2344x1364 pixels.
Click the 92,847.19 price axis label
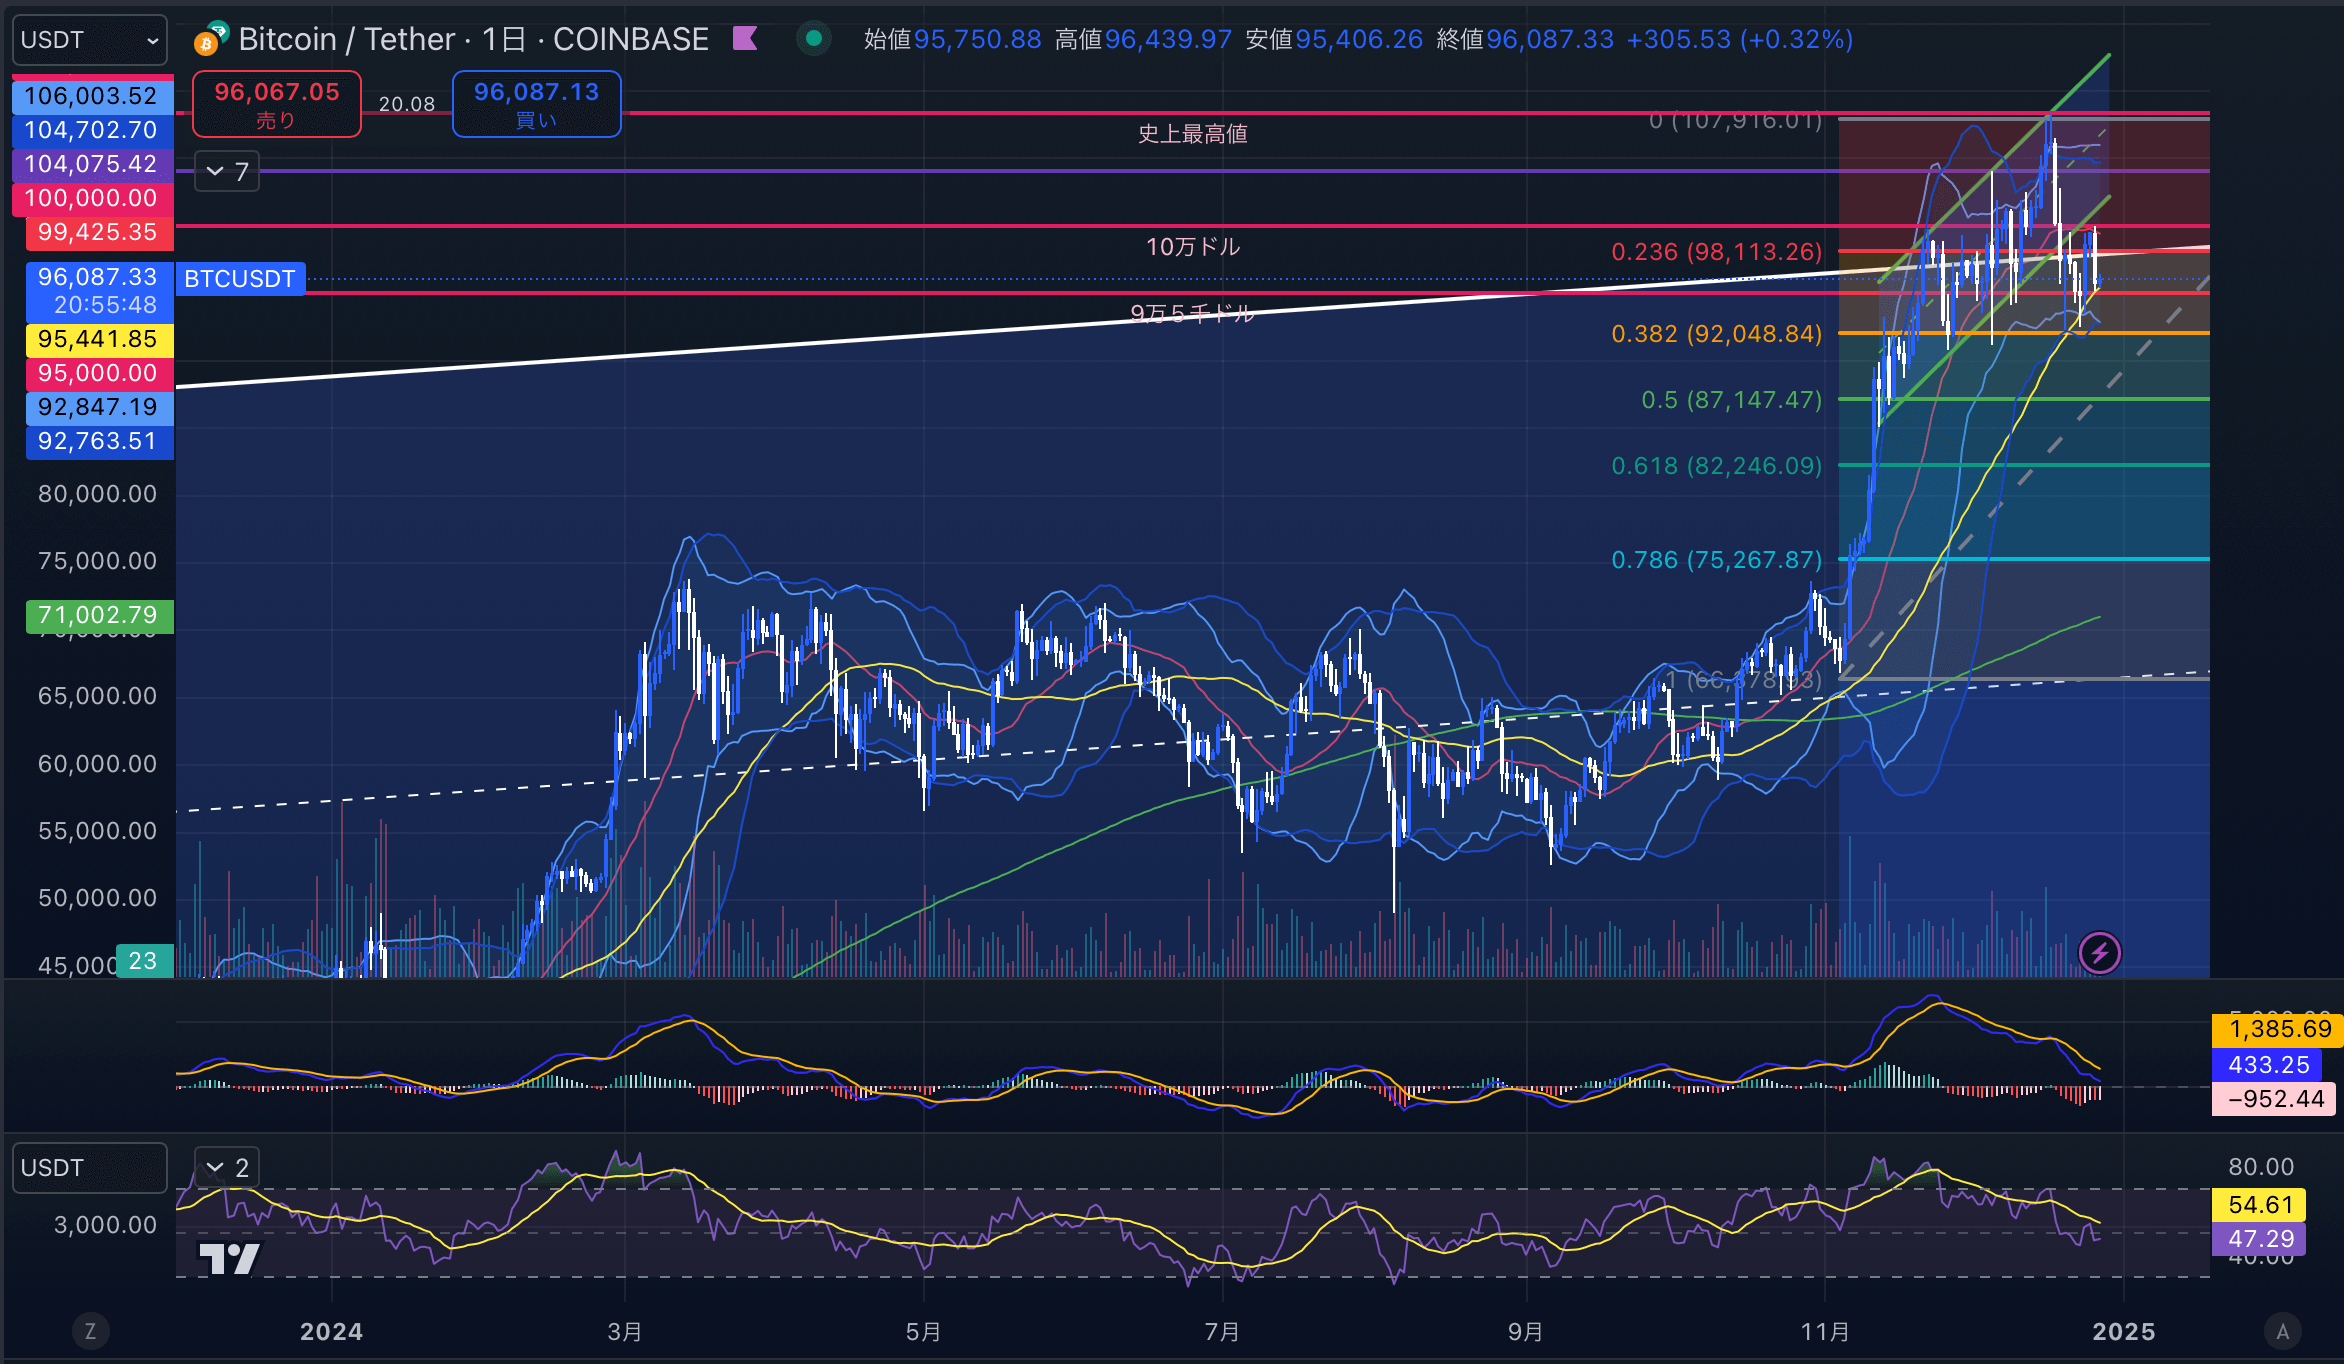[x=98, y=407]
